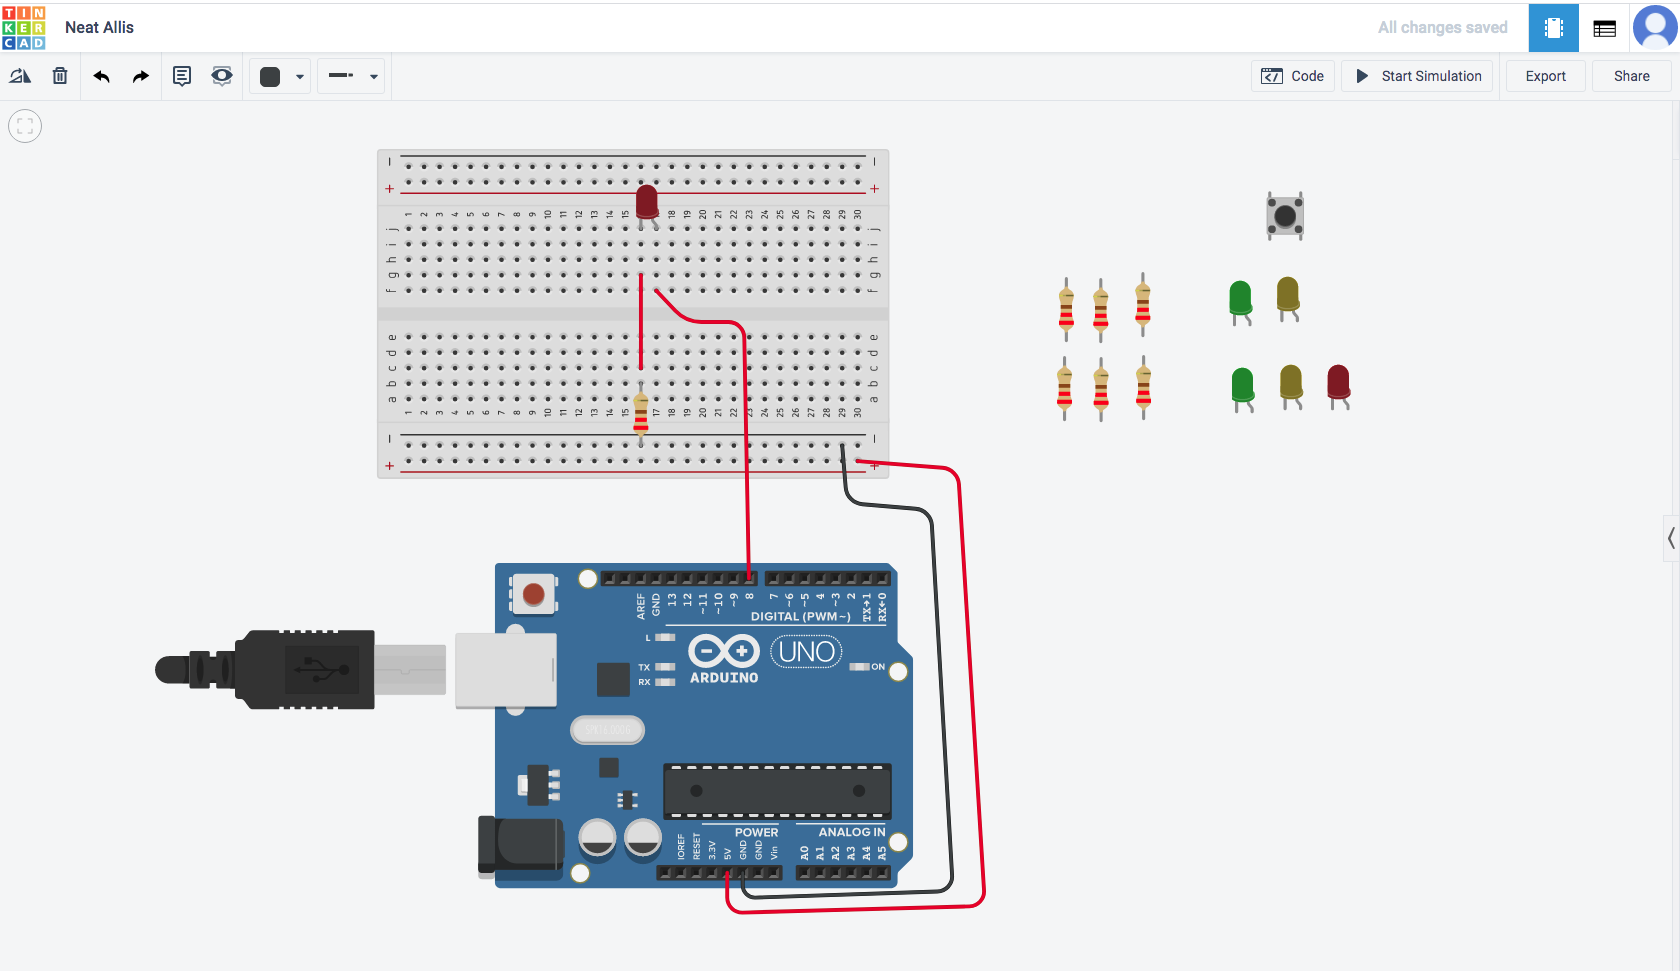The width and height of the screenshot is (1680, 971).
Task: Switch to circuit view icon
Action: point(1554,28)
